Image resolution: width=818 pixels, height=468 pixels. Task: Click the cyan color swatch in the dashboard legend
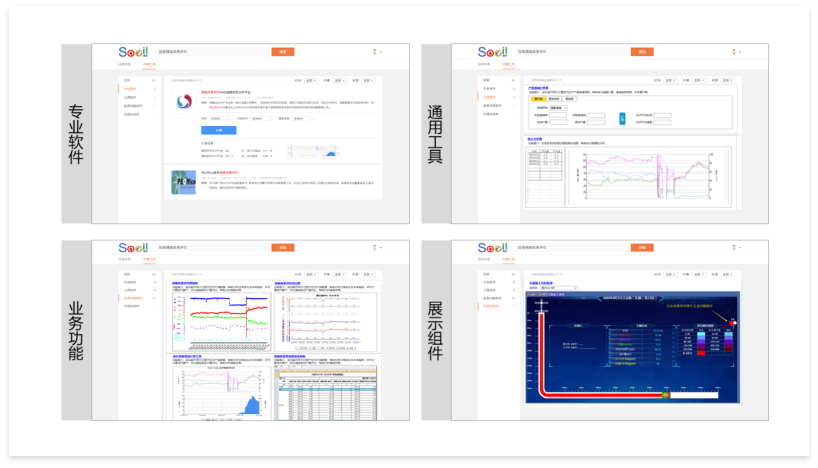[701, 334]
